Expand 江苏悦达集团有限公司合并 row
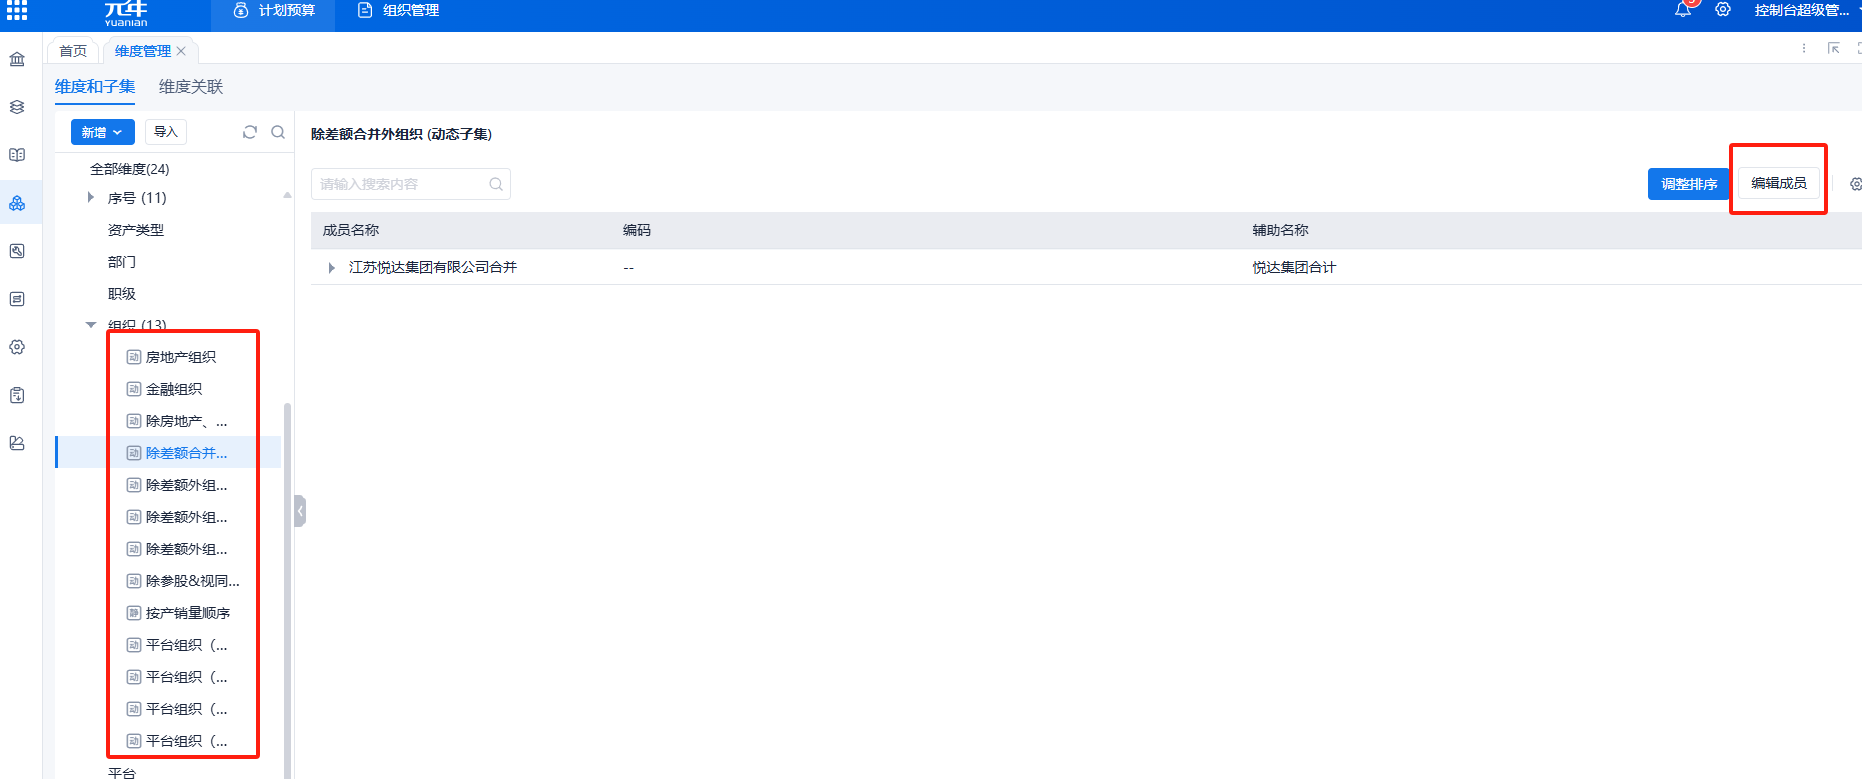The image size is (1862, 779). 332,268
